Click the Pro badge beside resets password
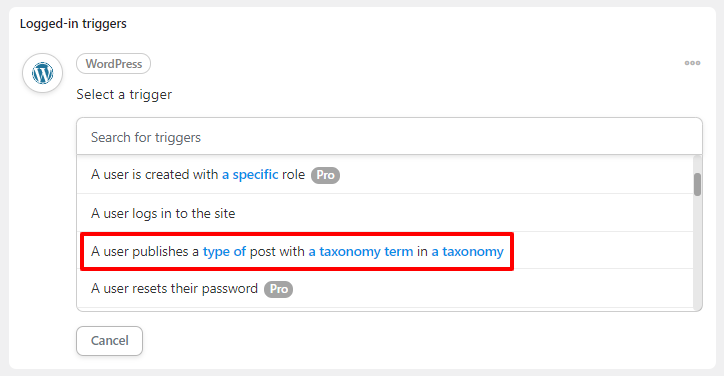724x376 pixels. [x=278, y=289]
